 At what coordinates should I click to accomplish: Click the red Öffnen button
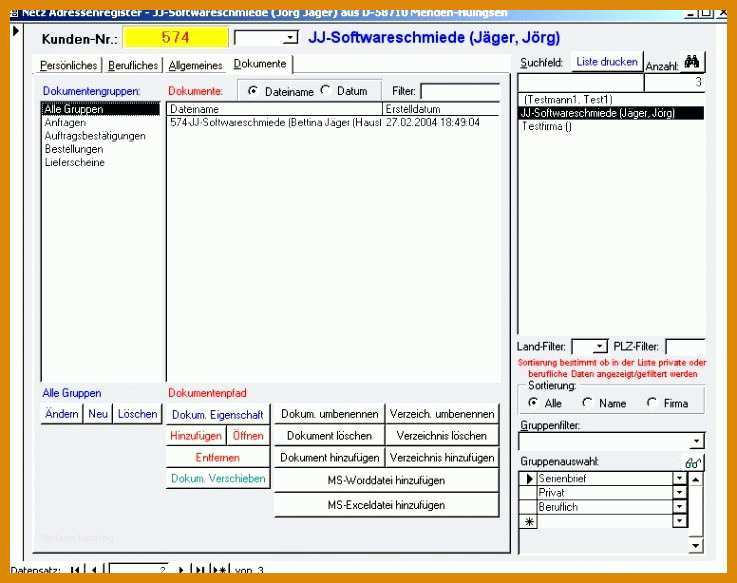(x=248, y=436)
